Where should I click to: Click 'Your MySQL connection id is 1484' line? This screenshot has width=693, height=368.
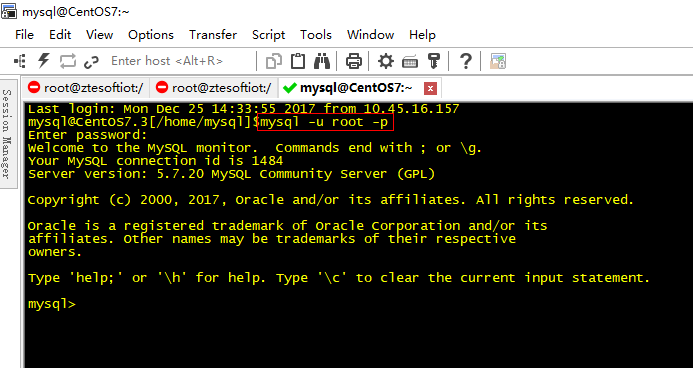point(155,161)
